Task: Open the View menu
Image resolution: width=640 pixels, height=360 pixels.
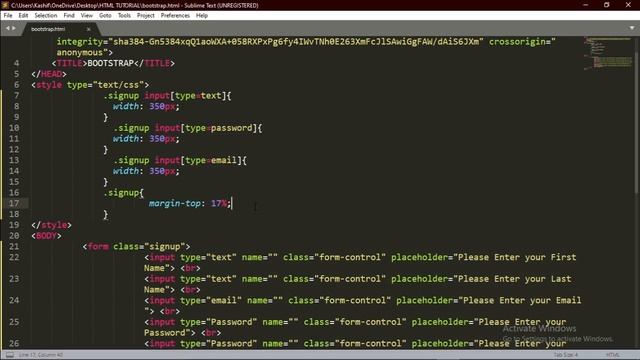Action: [x=87, y=16]
